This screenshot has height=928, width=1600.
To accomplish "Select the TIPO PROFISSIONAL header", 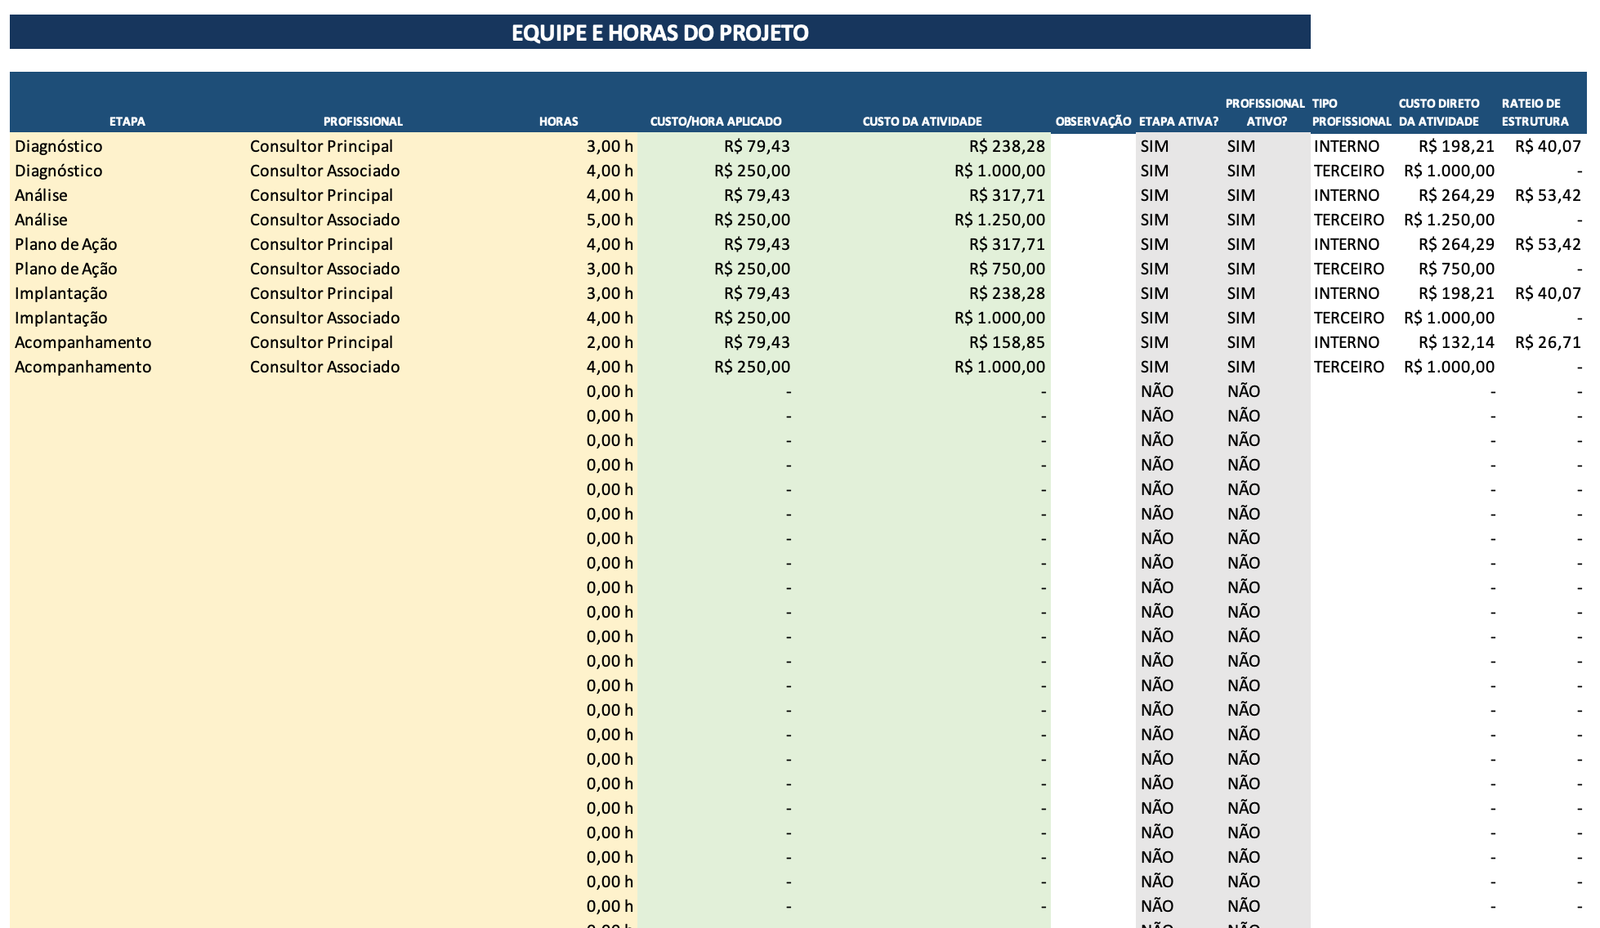I will pos(1351,112).
